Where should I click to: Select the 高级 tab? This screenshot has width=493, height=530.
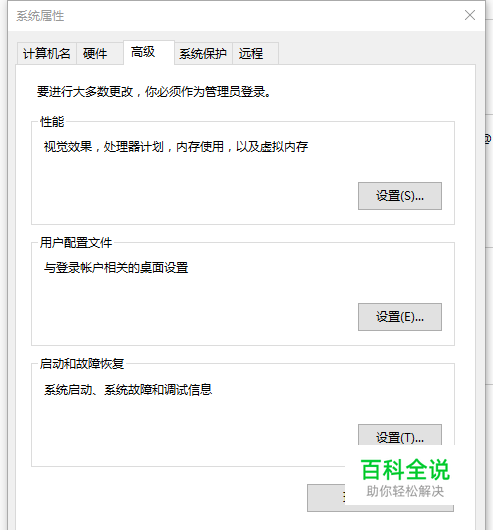(x=149, y=52)
